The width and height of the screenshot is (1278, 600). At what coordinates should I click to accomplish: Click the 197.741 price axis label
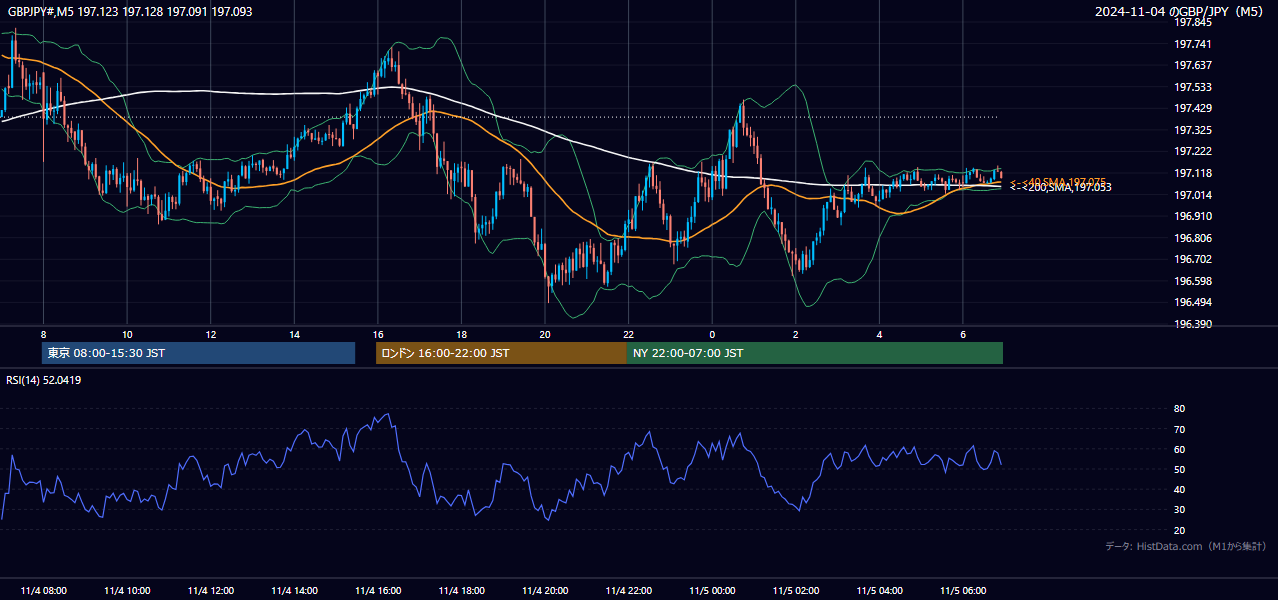1191,44
